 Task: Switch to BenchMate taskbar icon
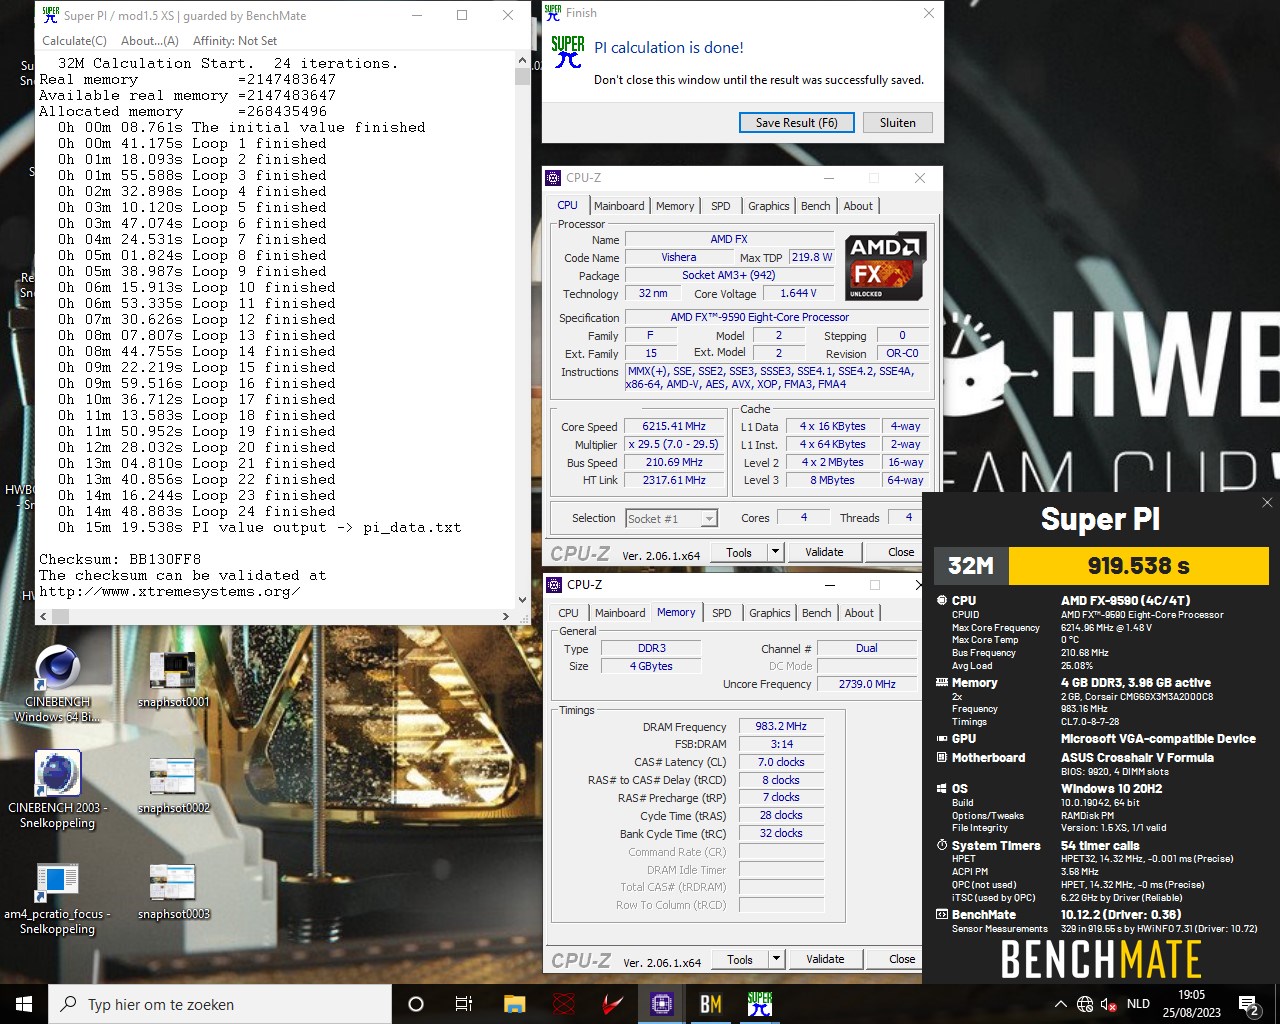pos(710,1004)
